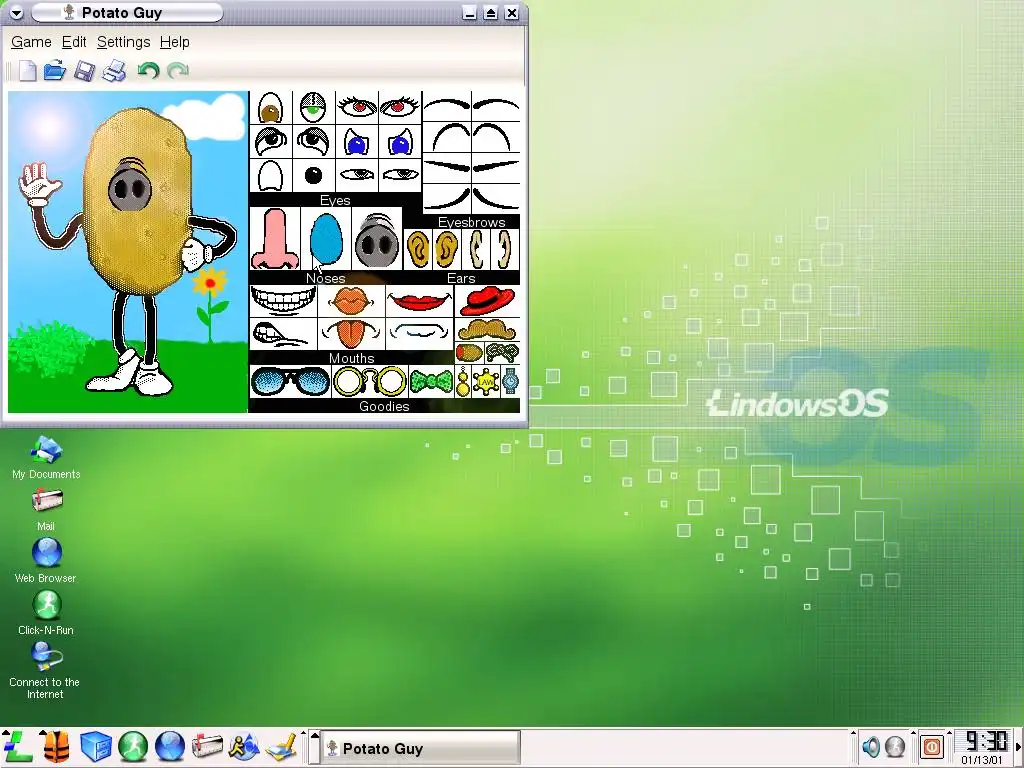Image resolution: width=1024 pixels, height=768 pixels.
Task: Click the gray globe connection tray icon
Action: (895, 746)
